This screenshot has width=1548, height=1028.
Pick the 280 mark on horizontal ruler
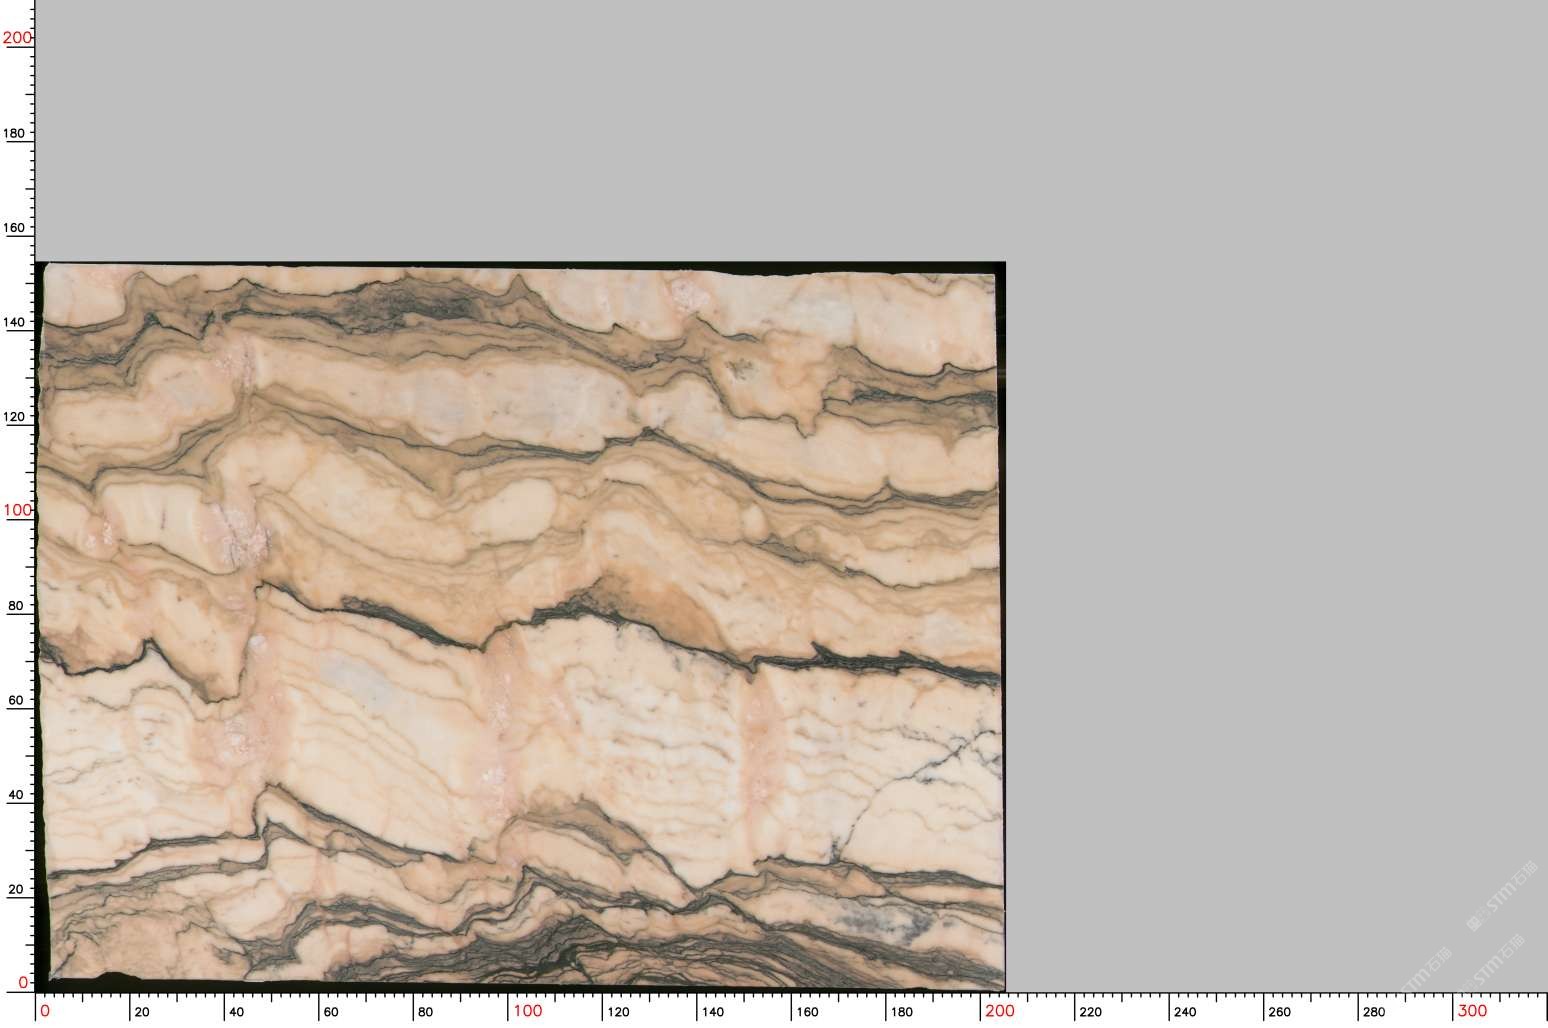(1374, 1012)
